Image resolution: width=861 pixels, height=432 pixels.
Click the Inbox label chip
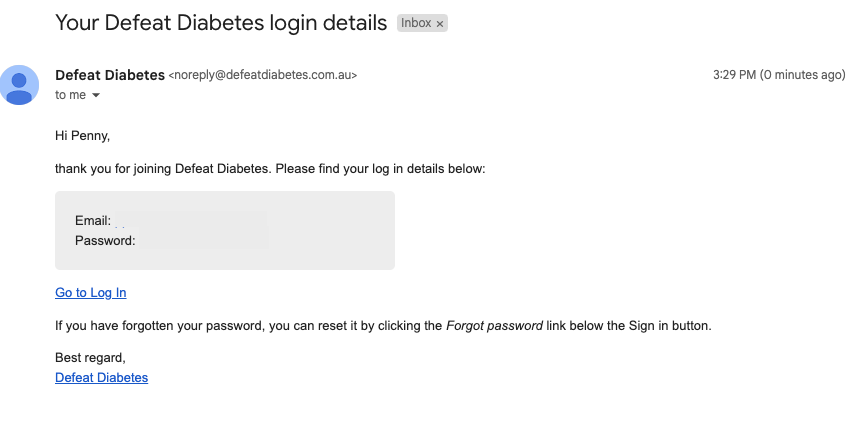click(416, 23)
